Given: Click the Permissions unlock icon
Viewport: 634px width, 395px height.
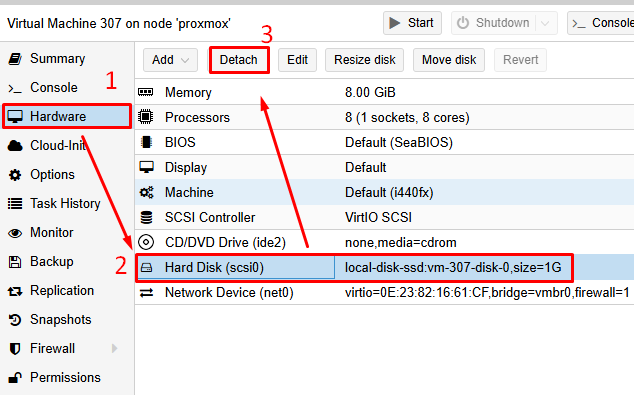Looking at the screenshot, I should click(15, 378).
